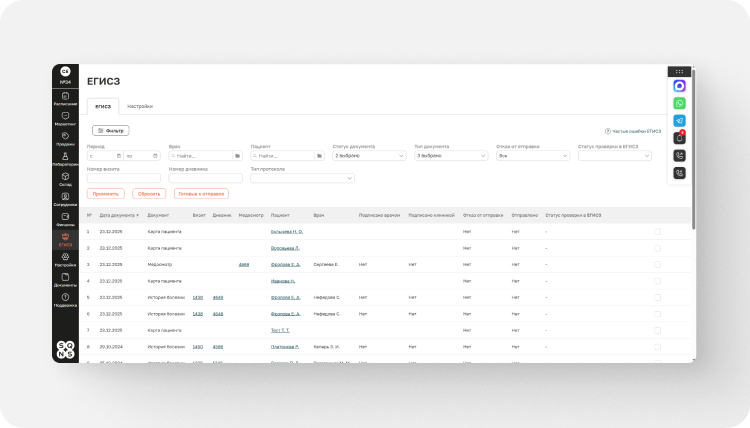
Task: Expand Статус проверки в ЕГИСЗ filter dropdown
Action: tap(615, 156)
